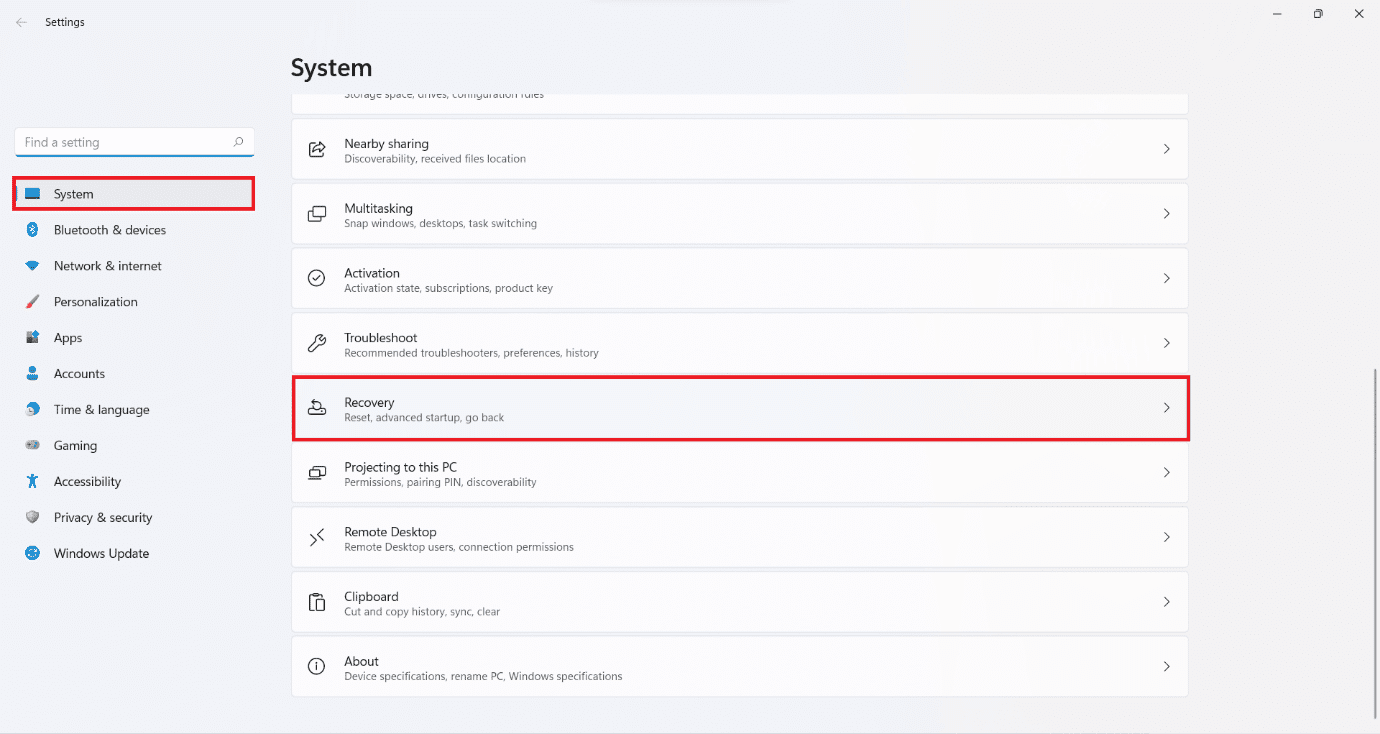Open the Accounts settings category

79,374
